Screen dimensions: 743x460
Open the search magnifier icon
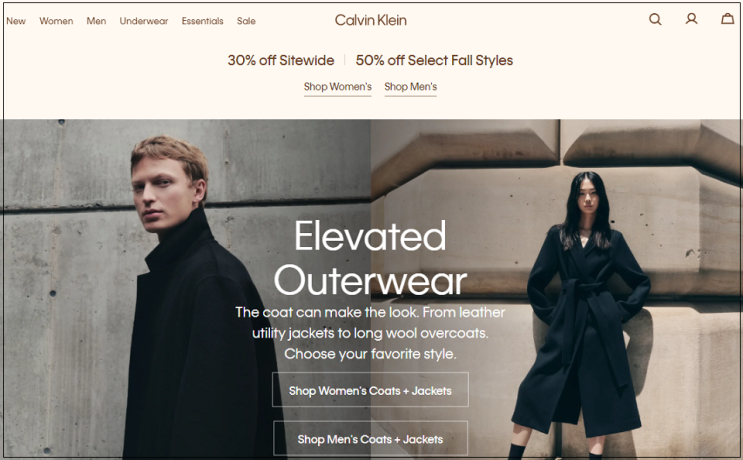pos(655,19)
